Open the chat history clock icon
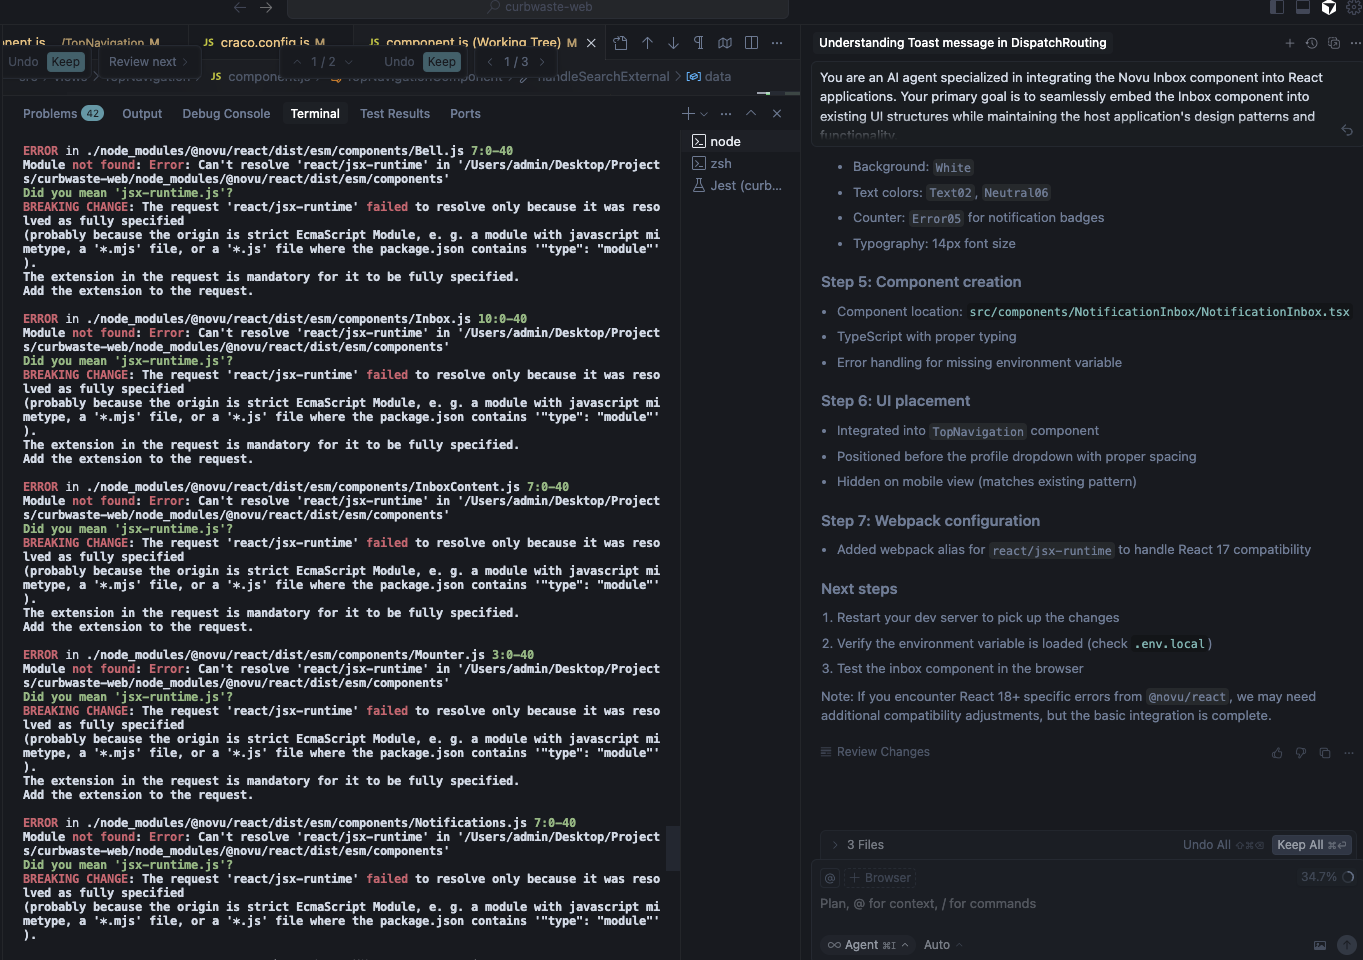 pos(1312,43)
